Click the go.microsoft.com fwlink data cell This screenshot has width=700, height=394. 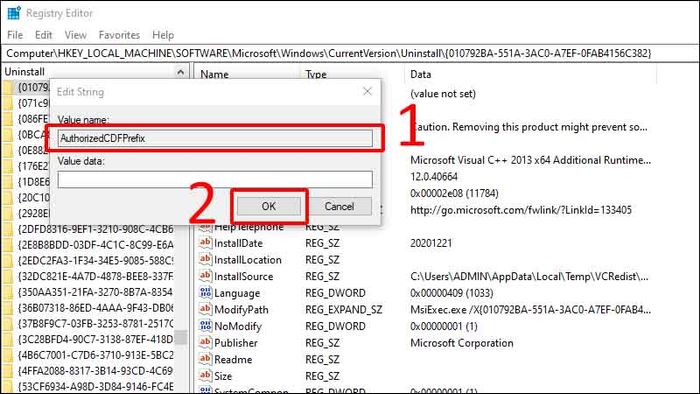[x=521, y=210]
